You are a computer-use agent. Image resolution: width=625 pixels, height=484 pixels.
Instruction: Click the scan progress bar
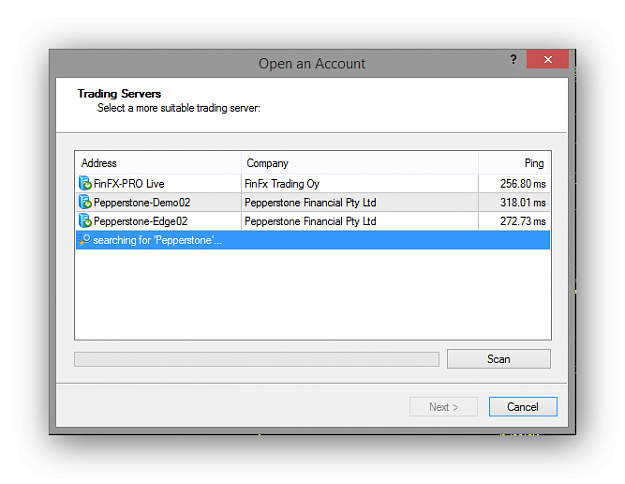click(257, 359)
